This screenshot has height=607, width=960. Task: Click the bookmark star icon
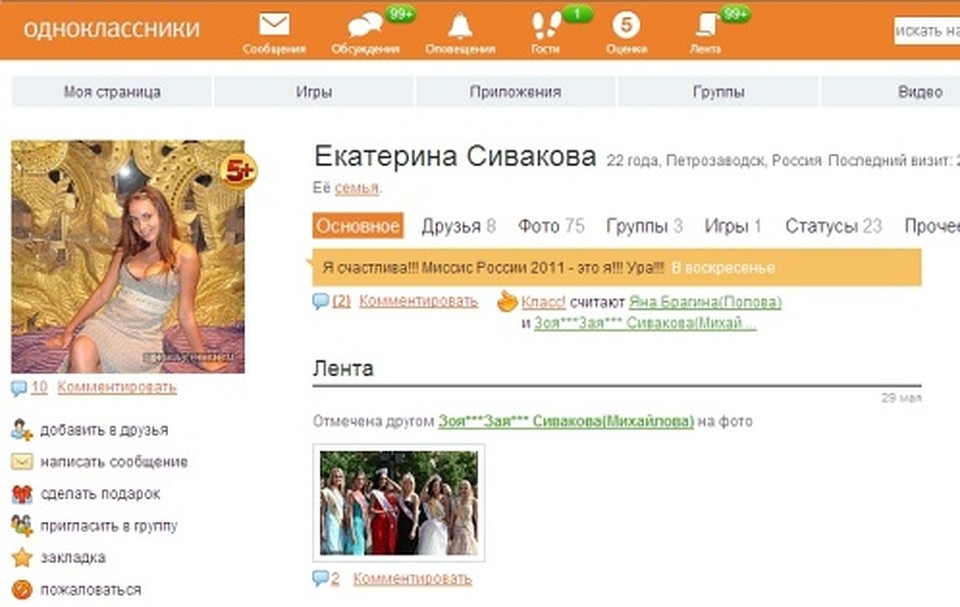[x=21, y=557]
